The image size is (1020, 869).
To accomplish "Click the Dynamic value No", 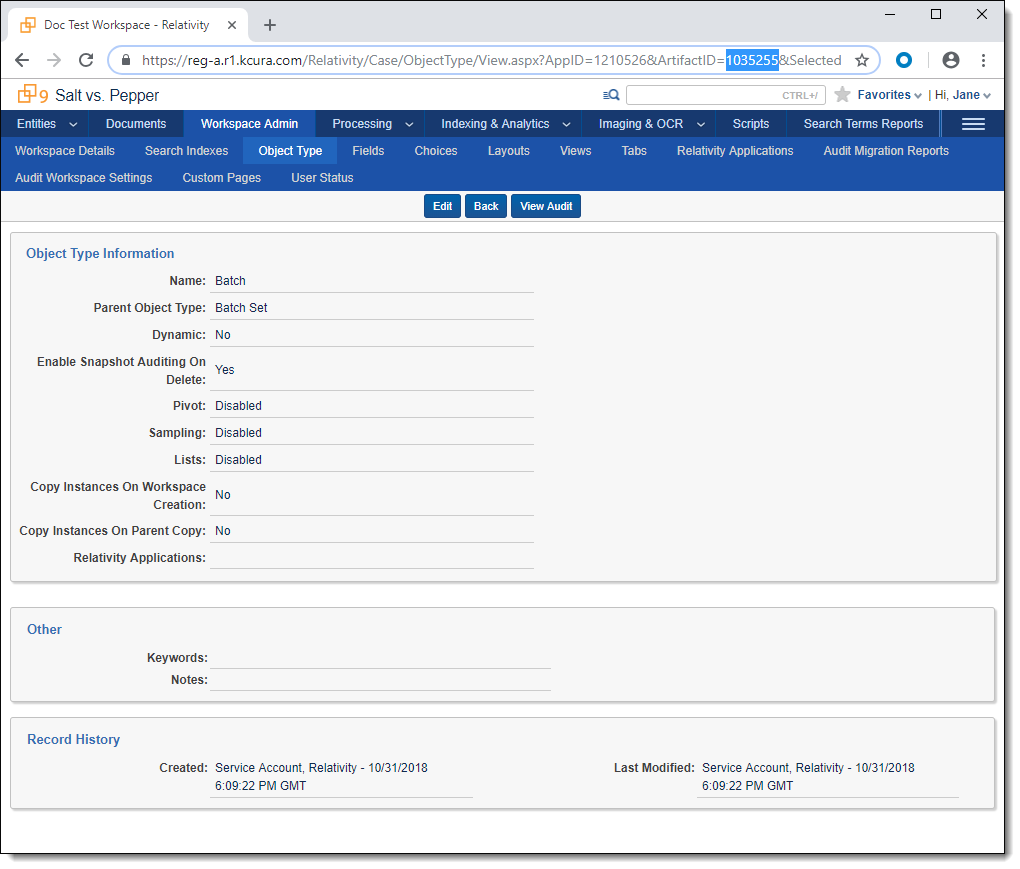I will [x=223, y=335].
